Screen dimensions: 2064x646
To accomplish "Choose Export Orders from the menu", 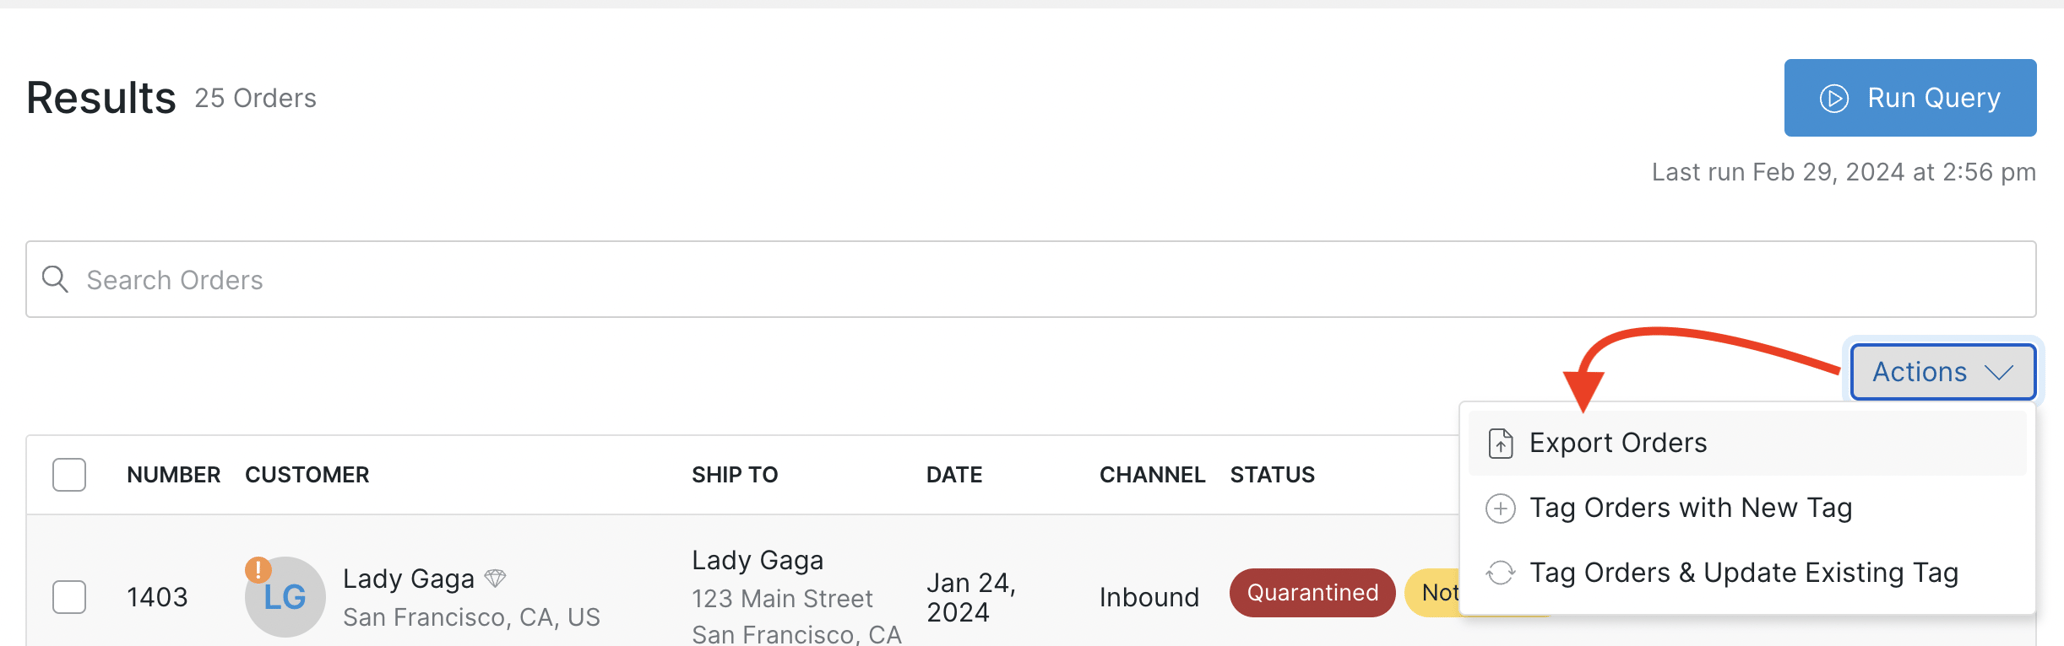I will (1618, 443).
